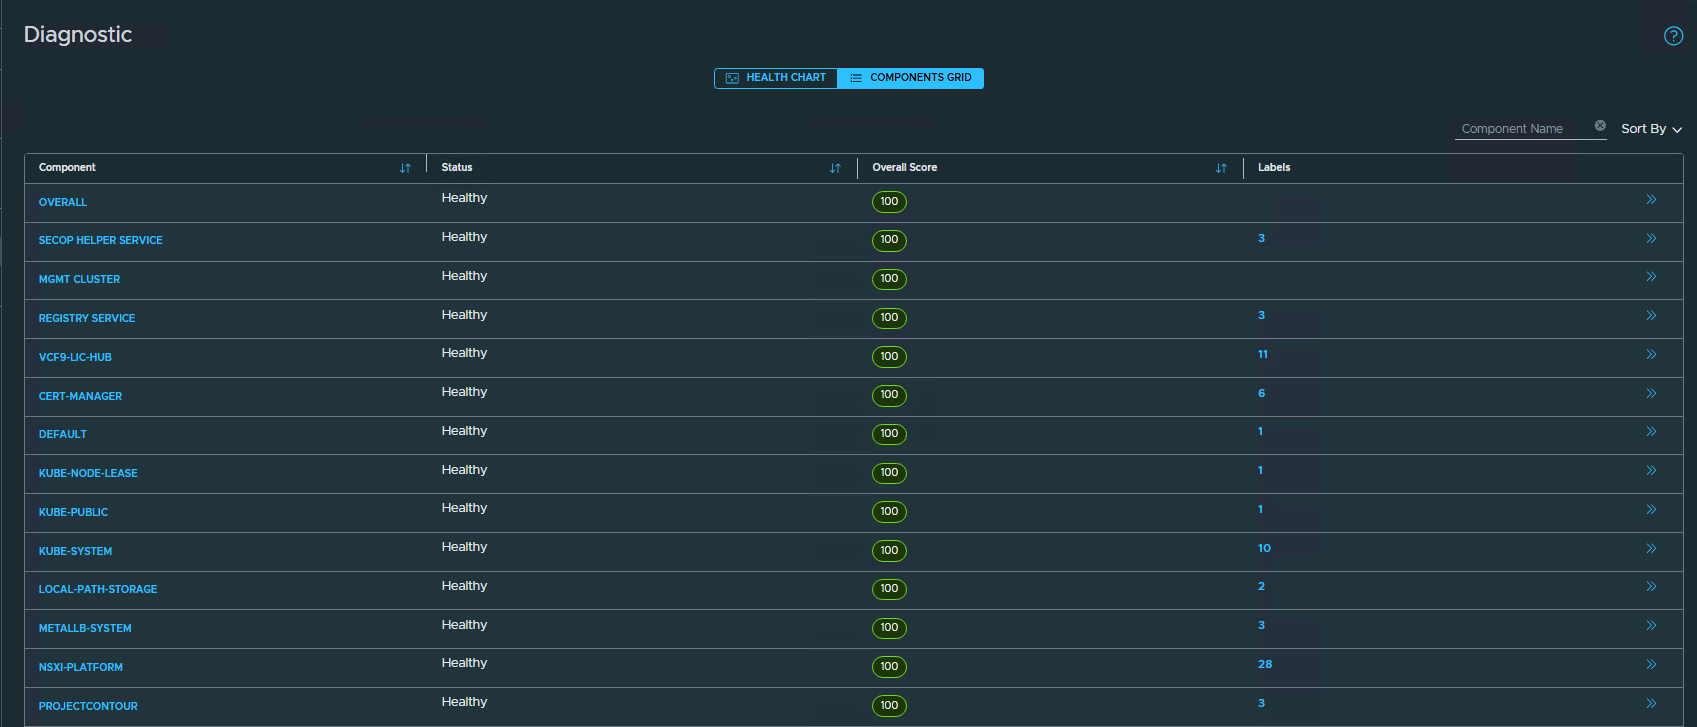The height and width of the screenshot is (727, 1697).
Task: Show the 3 labels for PROJECTCONTOUR
Action: [x=1261, y=703]
